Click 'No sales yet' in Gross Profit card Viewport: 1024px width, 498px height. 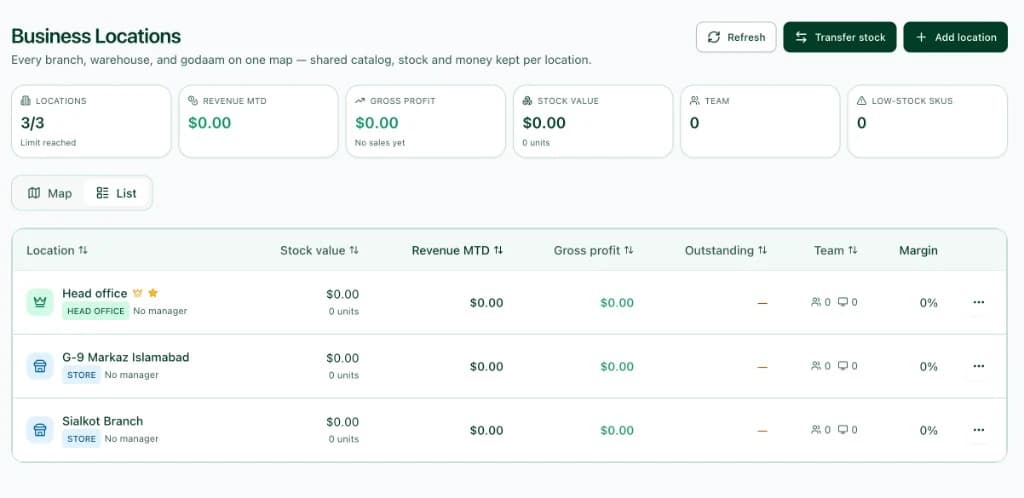pos(380,142)
